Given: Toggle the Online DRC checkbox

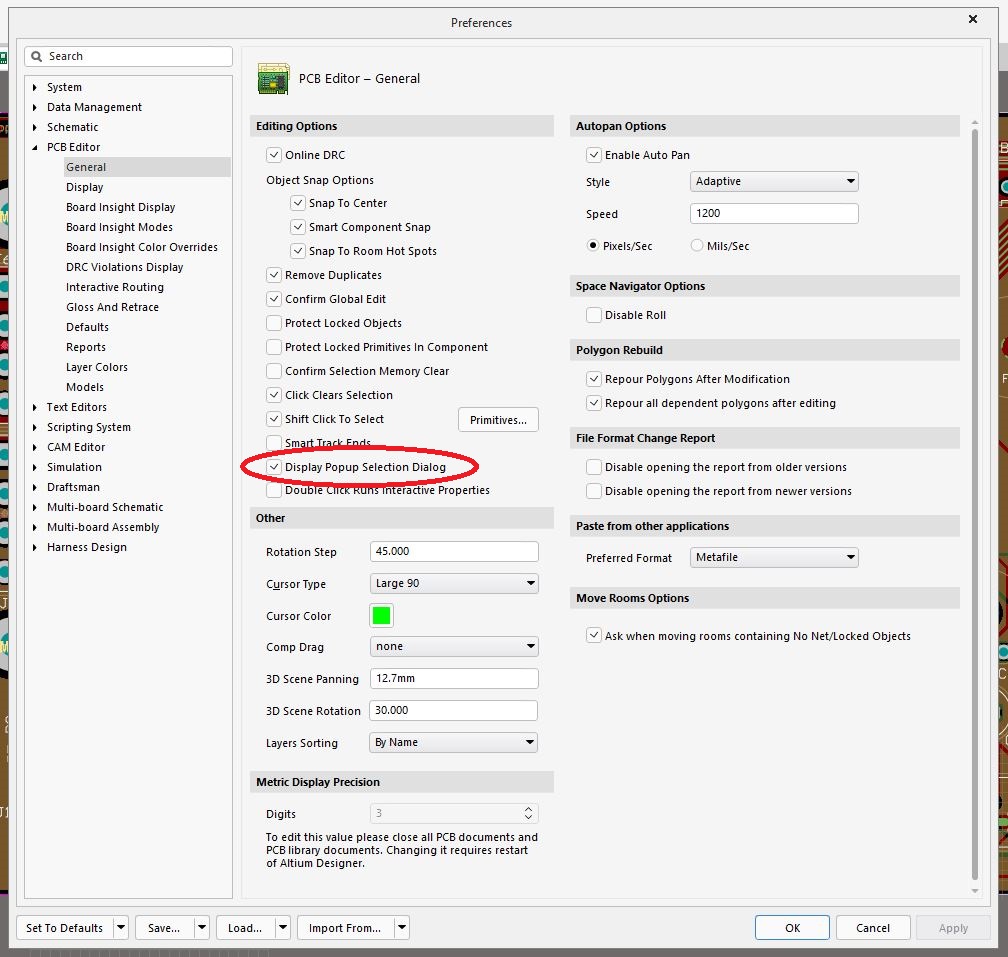Looking at the screenshot, I should [x=274, y=155].
